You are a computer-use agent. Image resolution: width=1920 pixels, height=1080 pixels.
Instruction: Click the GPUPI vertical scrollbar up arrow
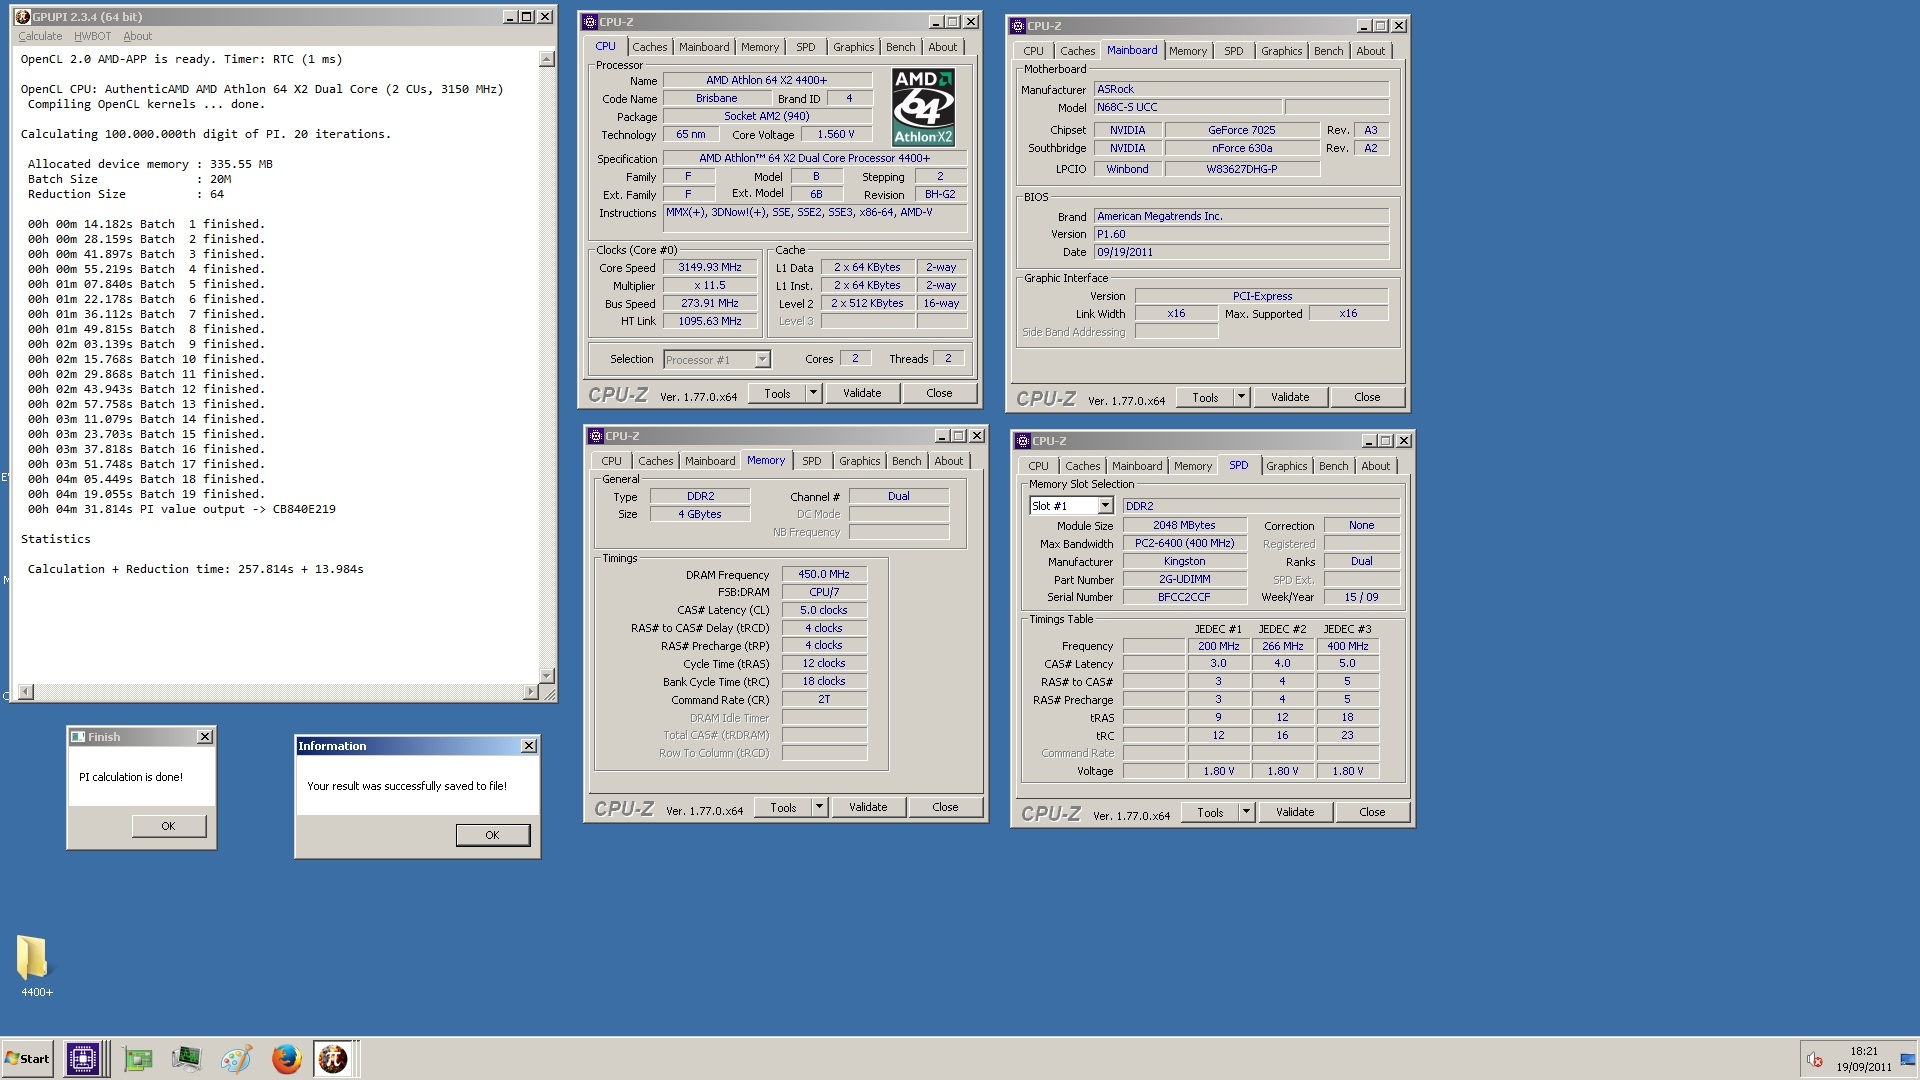[546, 59]
